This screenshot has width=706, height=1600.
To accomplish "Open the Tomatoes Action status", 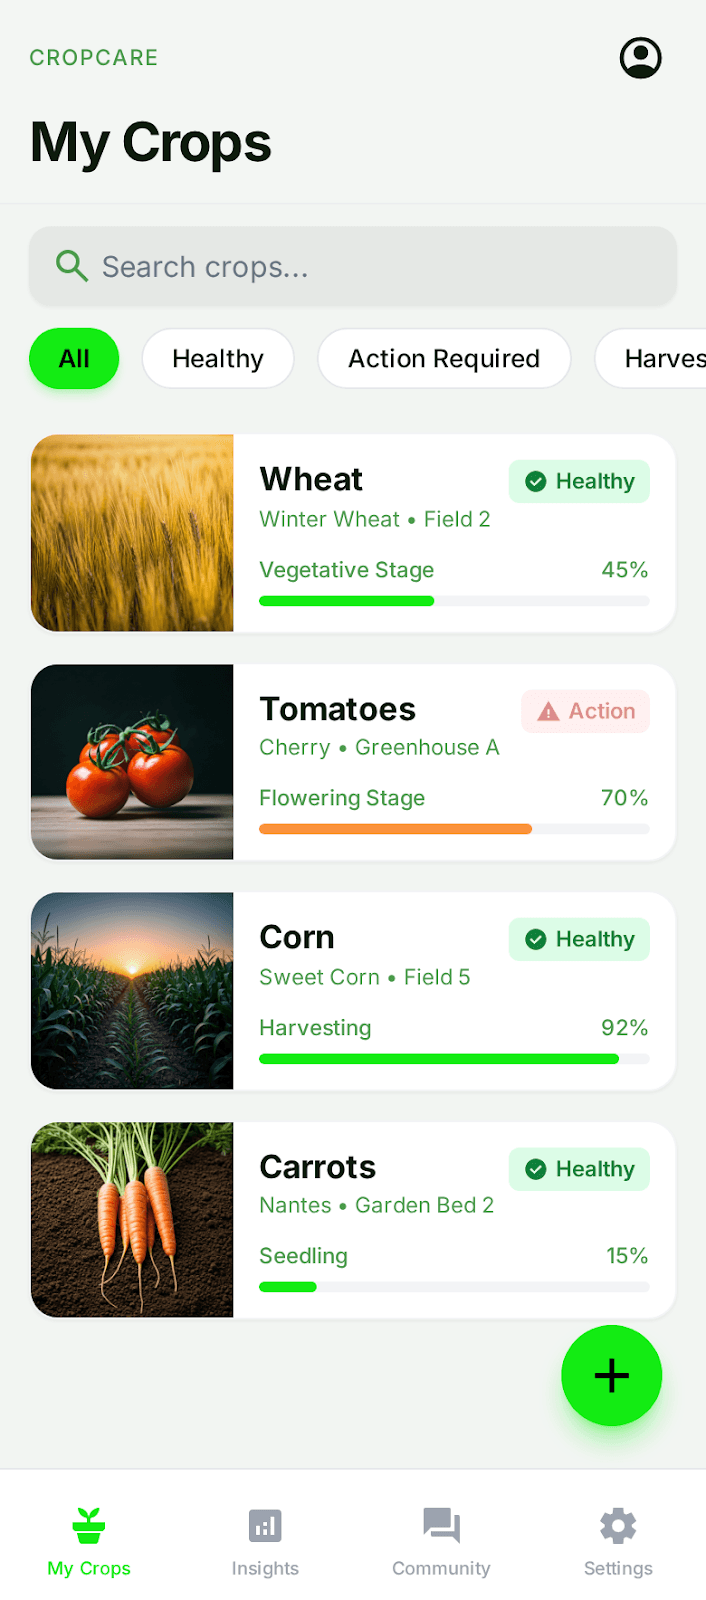I will [x=585, y=710].
